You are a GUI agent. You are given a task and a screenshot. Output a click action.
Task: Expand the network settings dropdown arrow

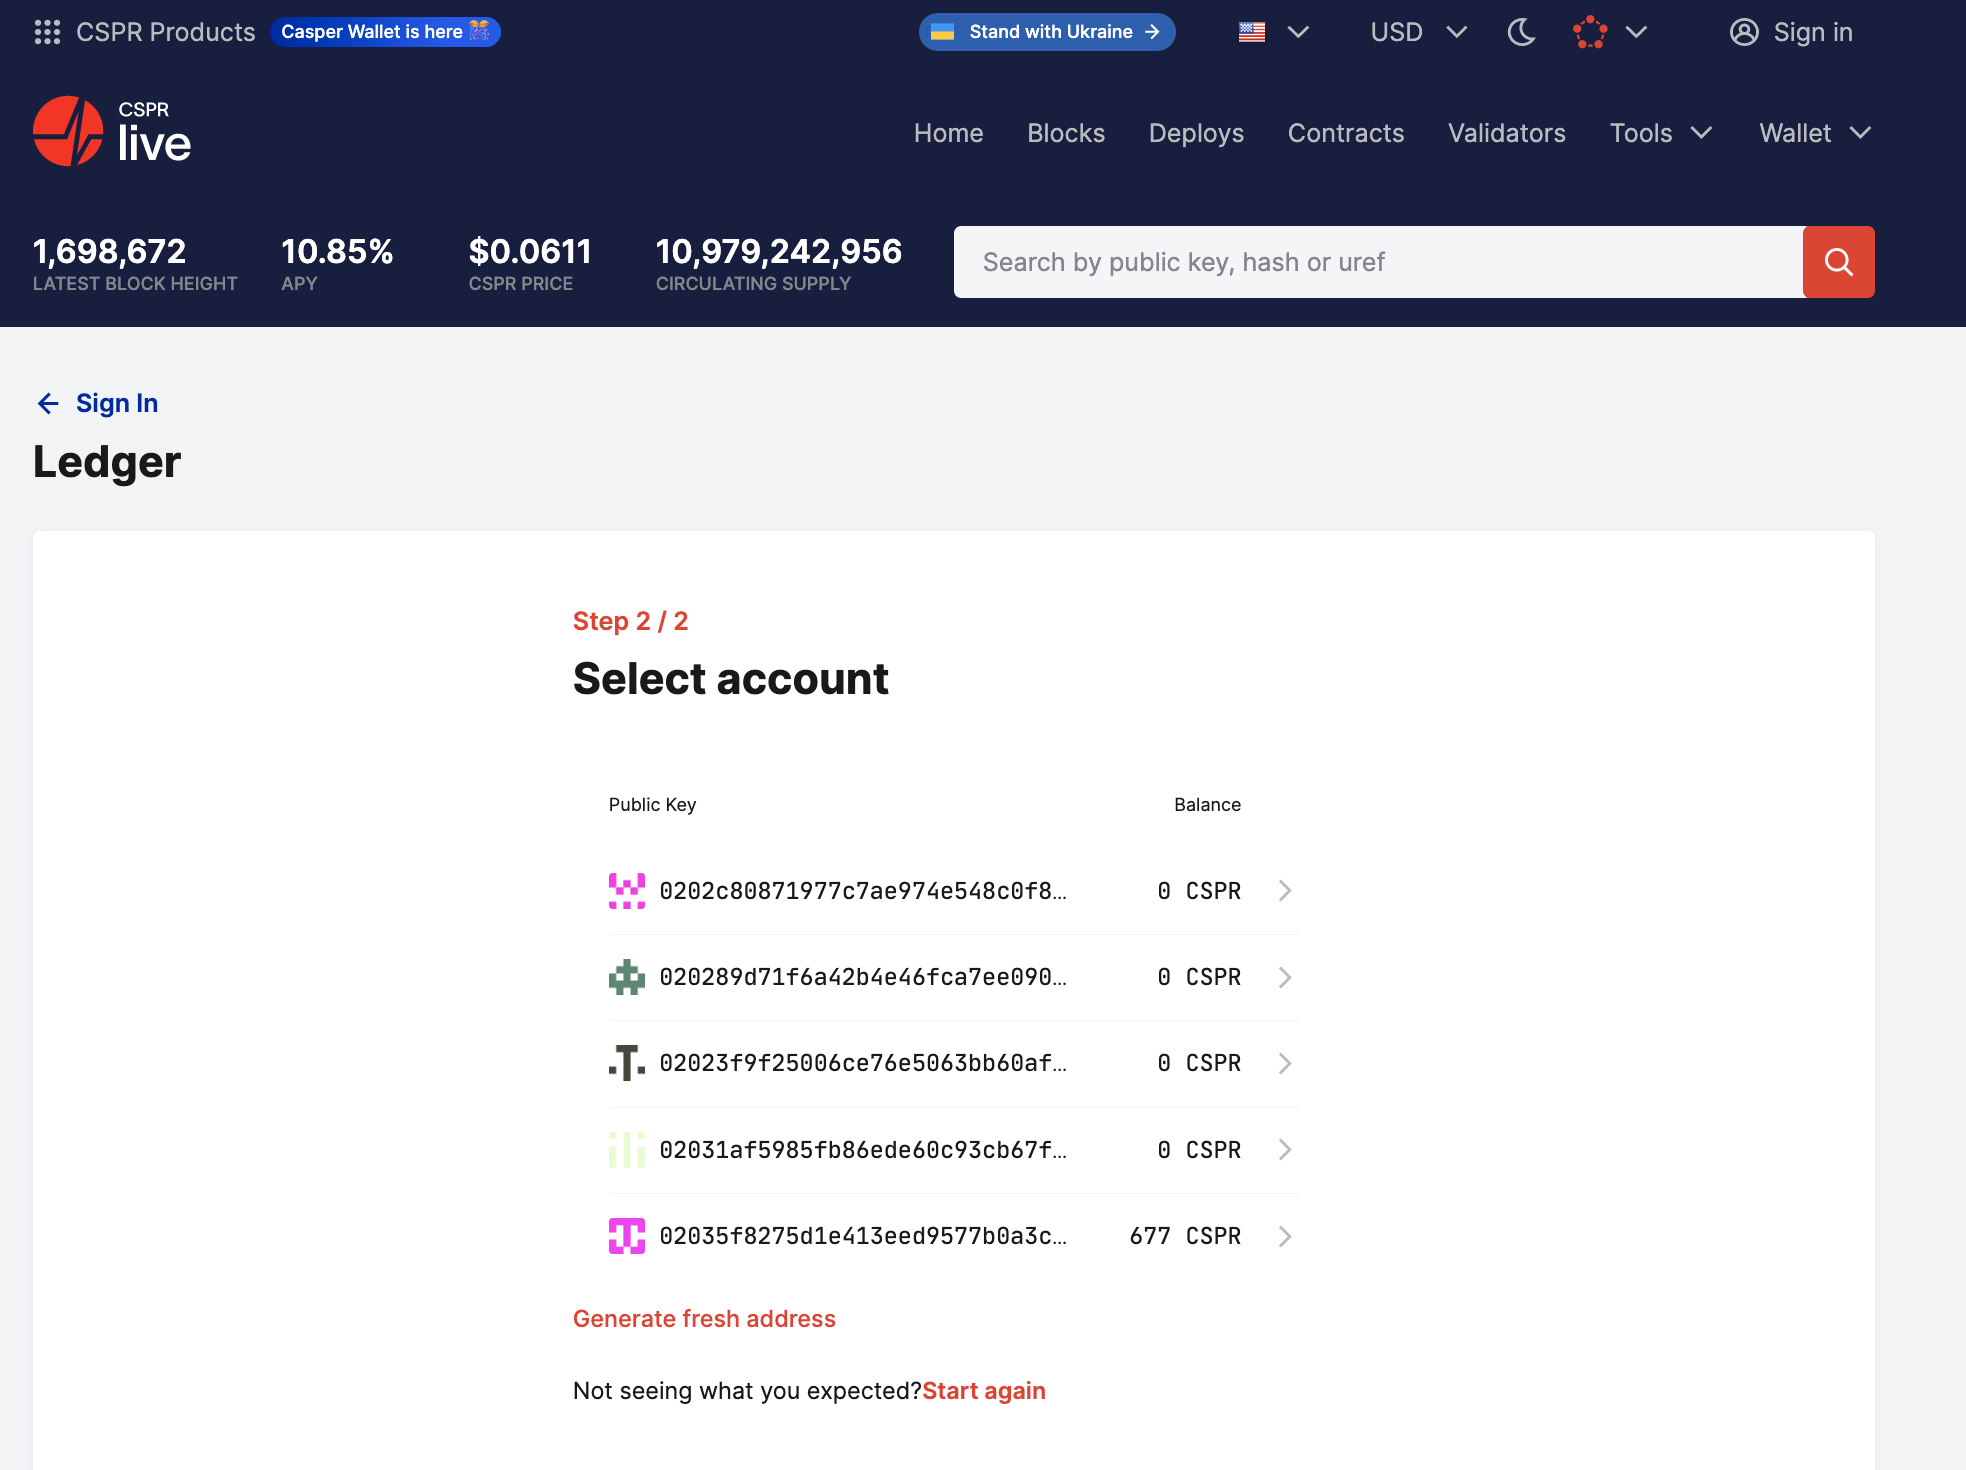pyautogui.click(x=1636, y=31)
